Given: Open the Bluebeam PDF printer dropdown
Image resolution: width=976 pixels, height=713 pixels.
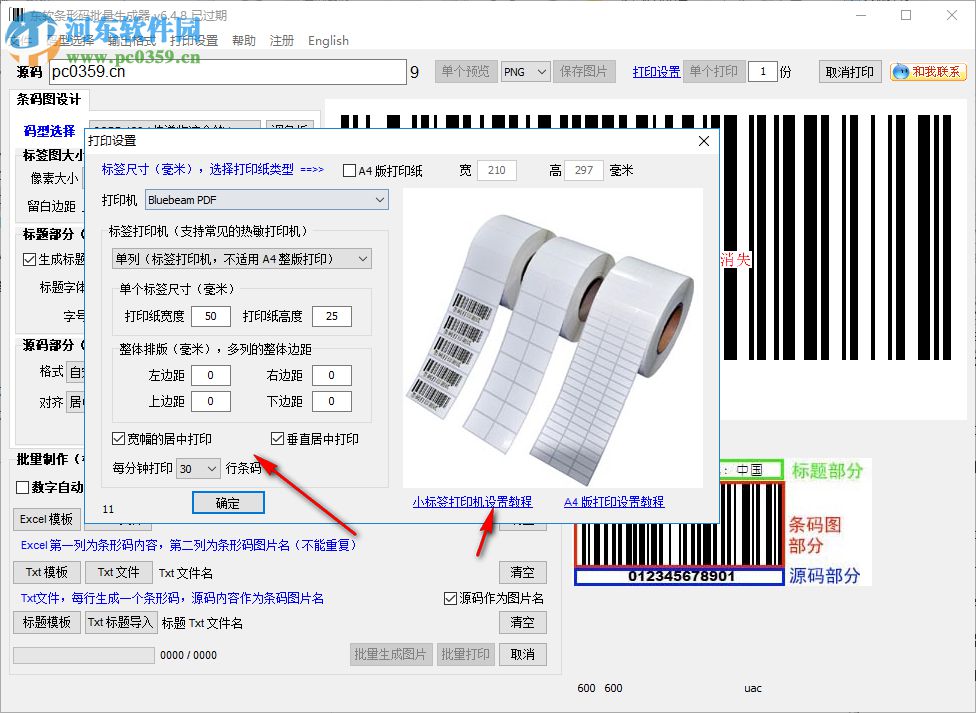Looking at the screenshot, I should pyautogui.click(x=379, y=199).
